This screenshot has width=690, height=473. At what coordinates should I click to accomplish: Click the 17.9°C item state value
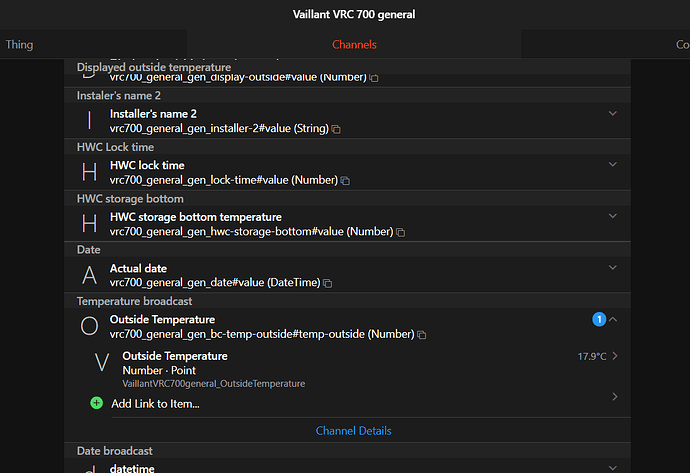click(592, 356)
